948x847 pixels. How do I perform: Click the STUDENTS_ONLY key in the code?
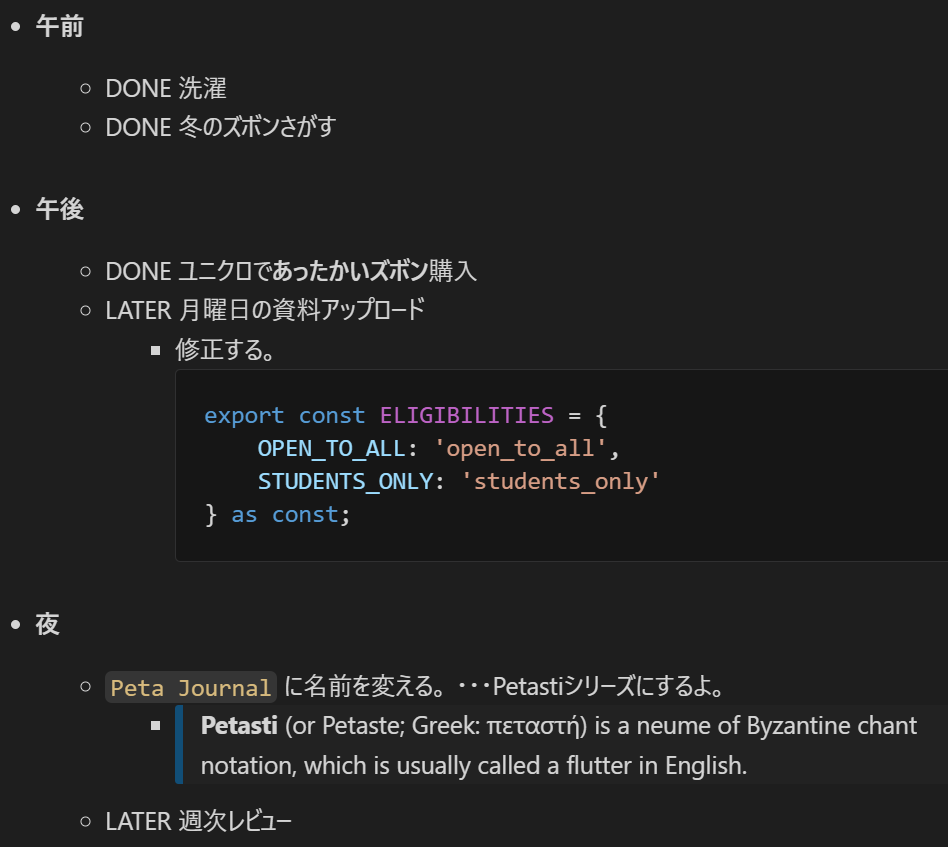pos(345,482)
